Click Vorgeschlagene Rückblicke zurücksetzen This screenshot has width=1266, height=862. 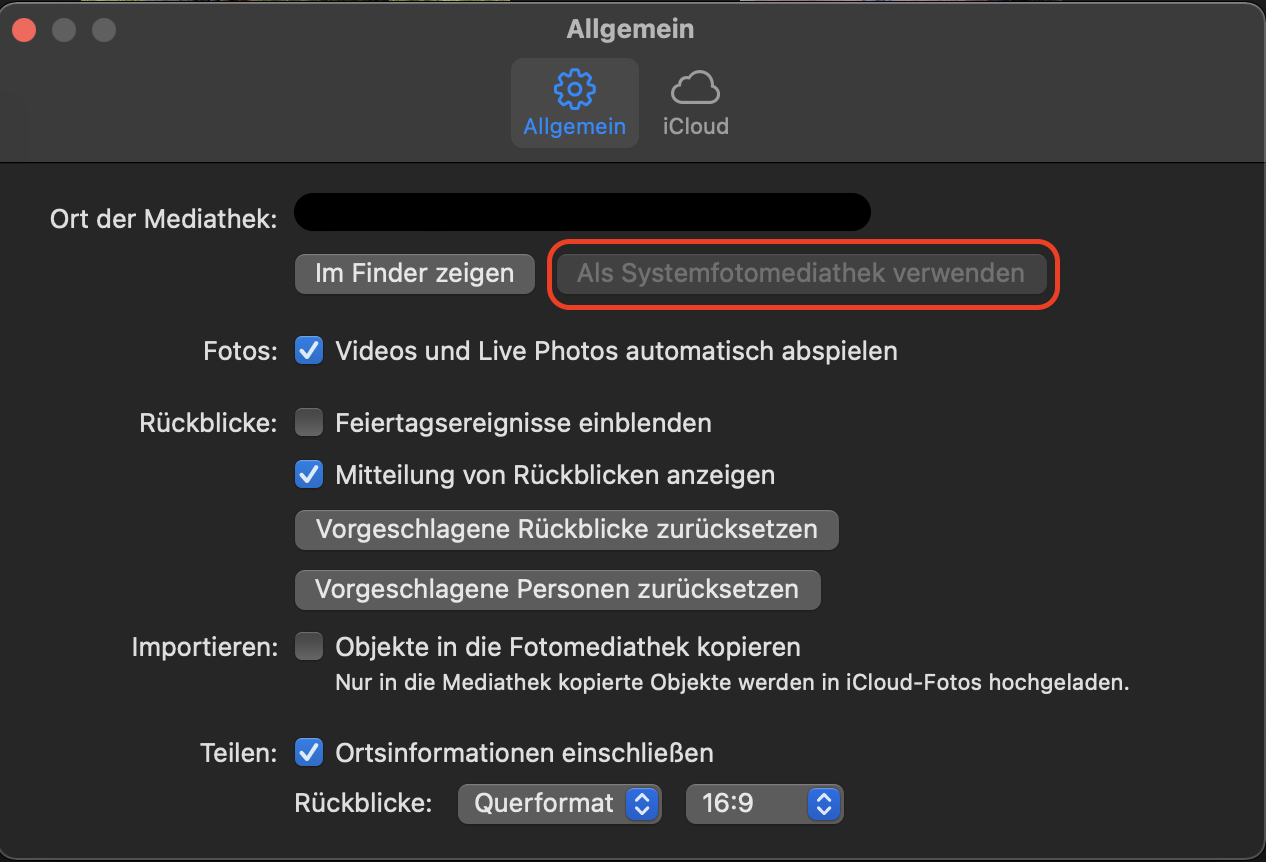coord(566,529)
